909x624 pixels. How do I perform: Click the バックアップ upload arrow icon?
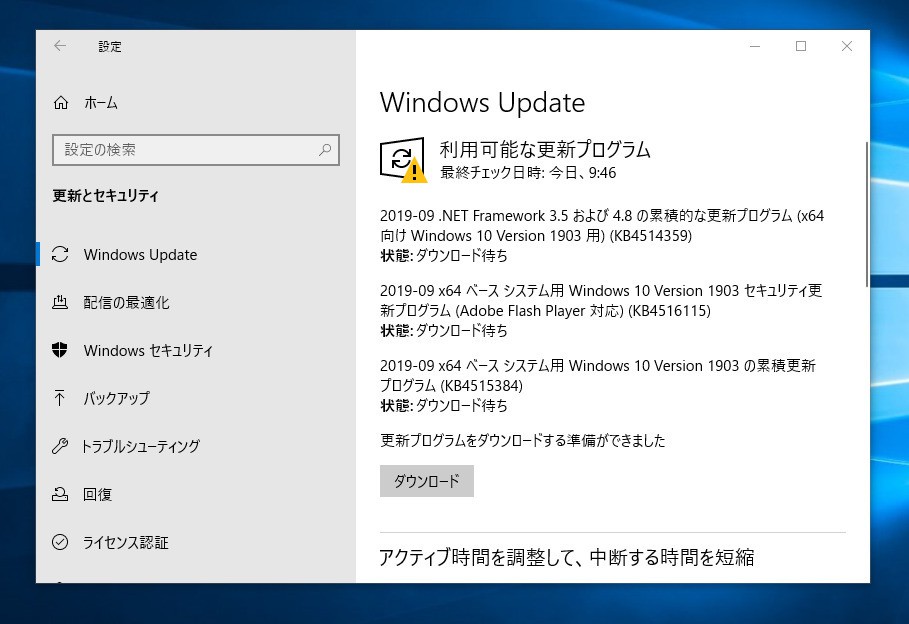pos(60,398)
